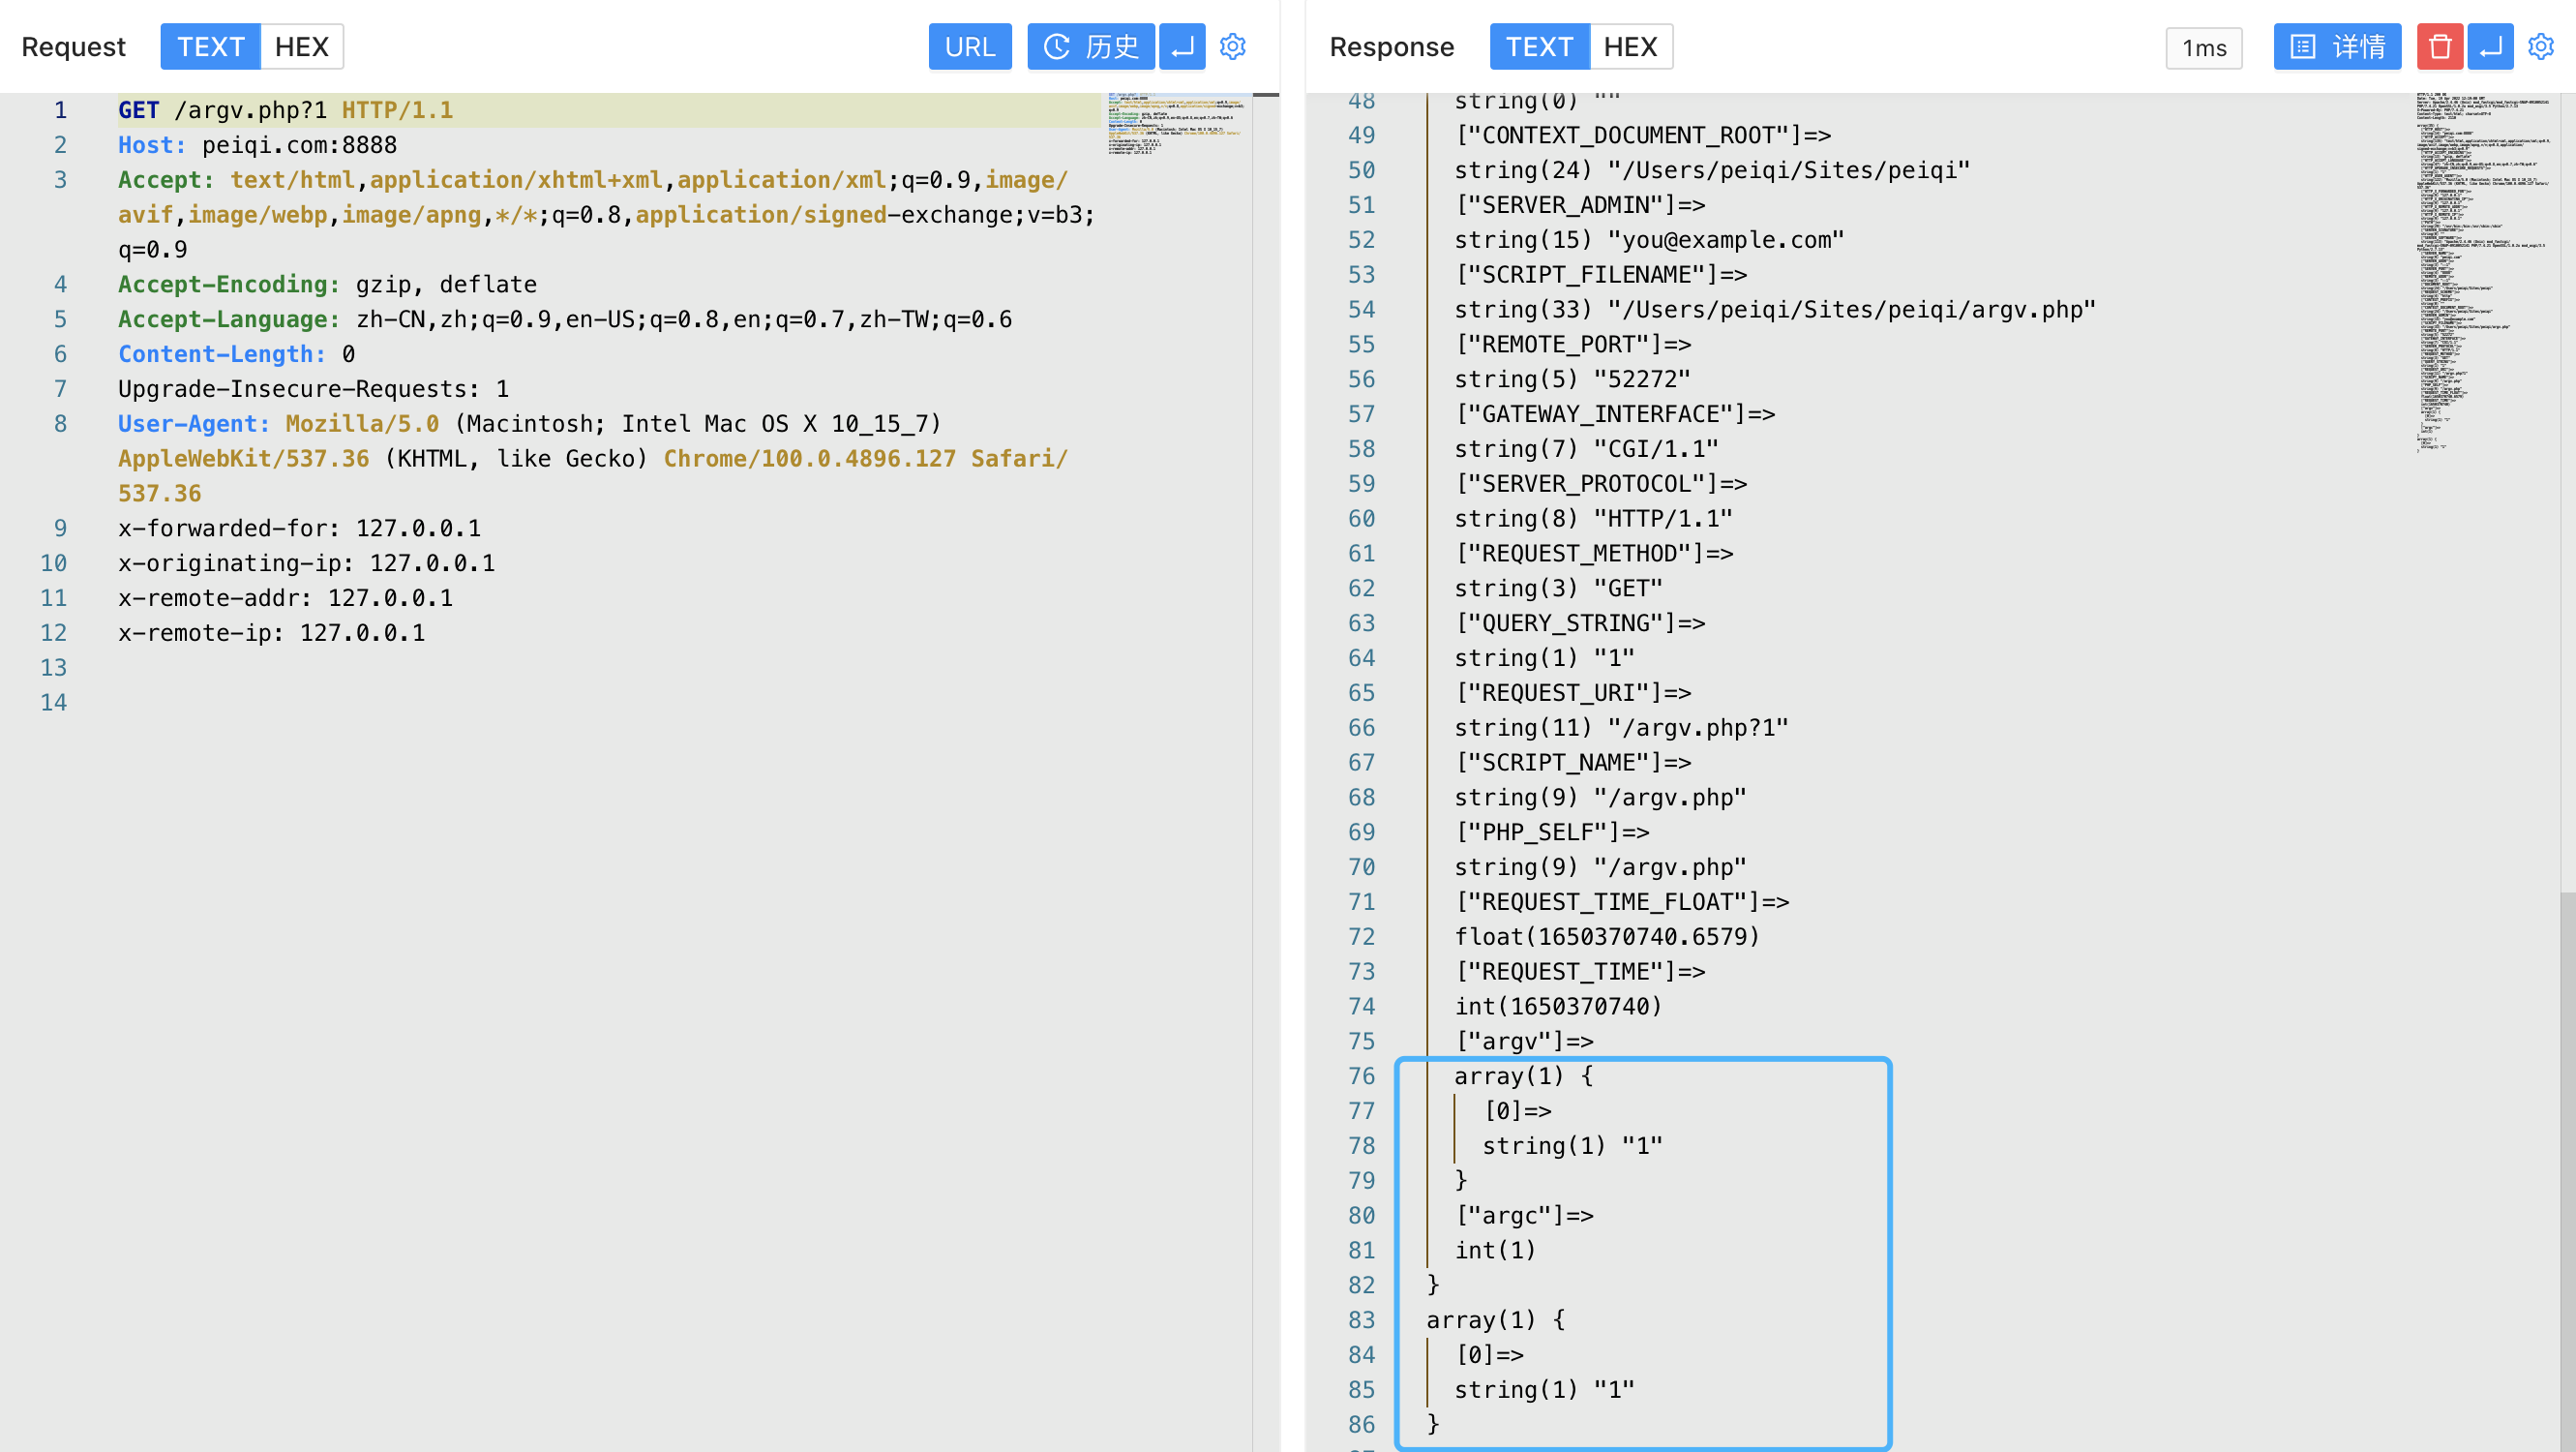Click the Upgrade-Insecure-Requests: 1 line
The image size is (2576, 1452).
pyautogui.click(x=314, y=389)
